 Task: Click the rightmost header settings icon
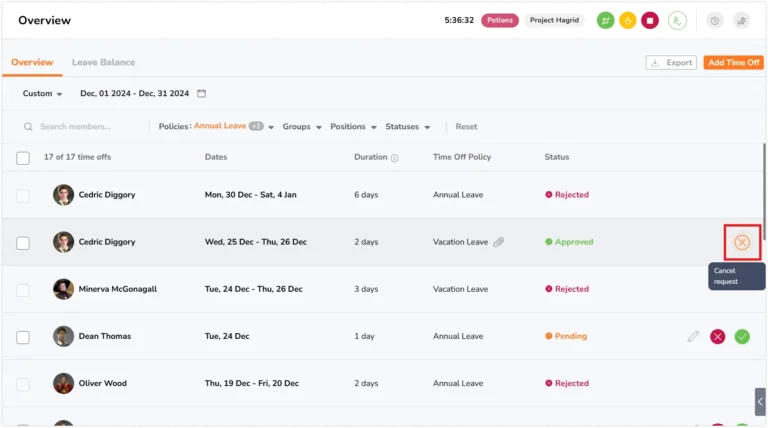point(742,21)
